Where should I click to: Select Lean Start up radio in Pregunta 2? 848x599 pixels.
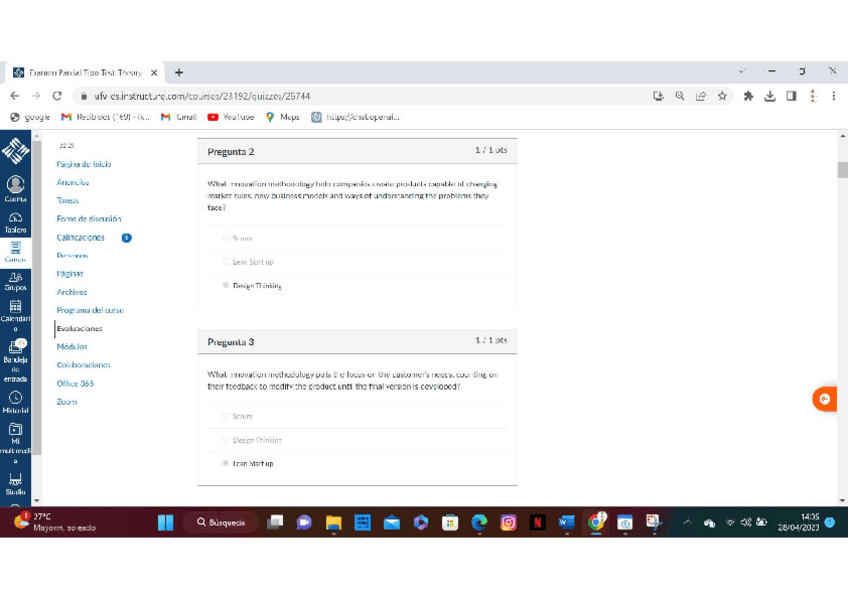[226, 262]
